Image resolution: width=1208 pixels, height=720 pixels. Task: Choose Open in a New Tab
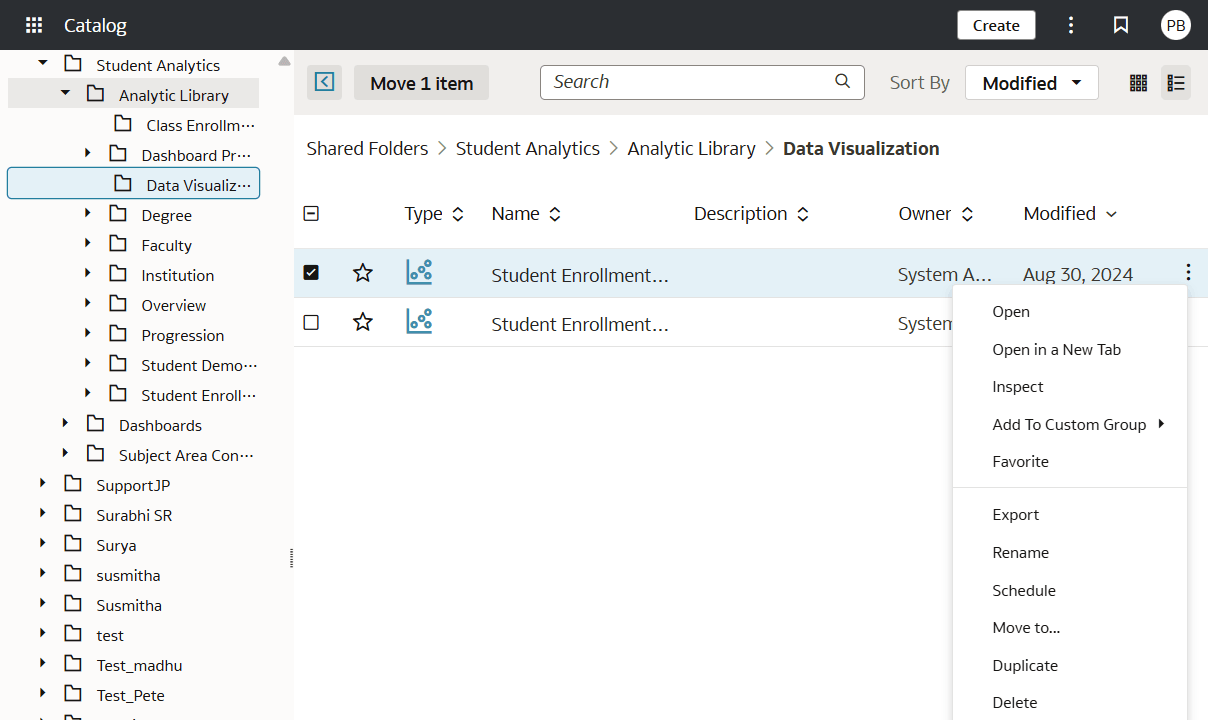coord(1057,349)
